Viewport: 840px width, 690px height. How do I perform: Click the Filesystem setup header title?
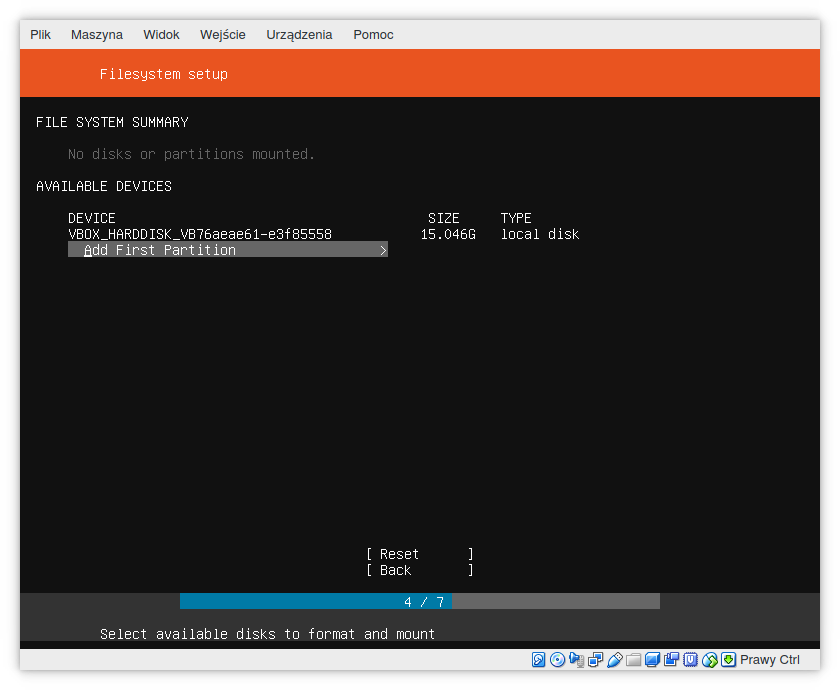[163, 74]
